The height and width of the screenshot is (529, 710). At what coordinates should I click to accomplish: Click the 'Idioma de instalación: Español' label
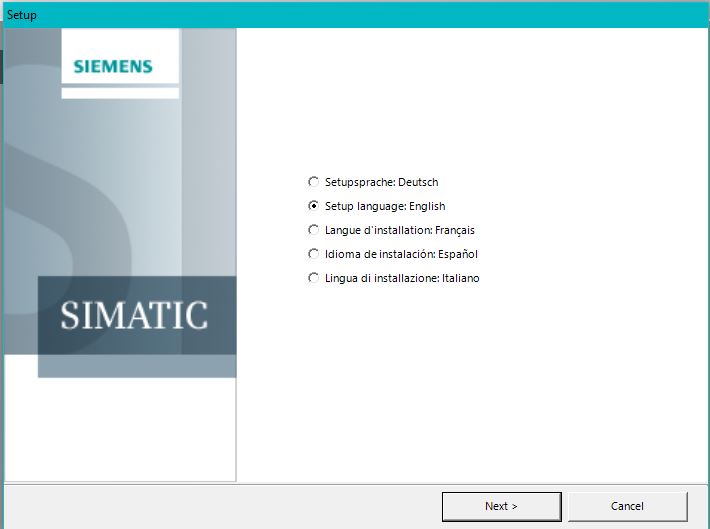pos(401,254)
